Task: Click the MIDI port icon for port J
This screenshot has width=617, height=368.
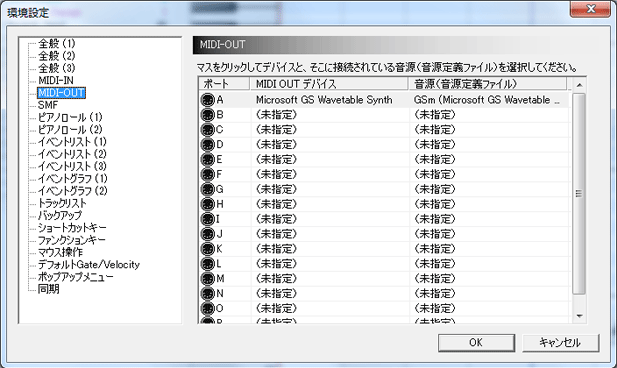Action: pos(207,234)
